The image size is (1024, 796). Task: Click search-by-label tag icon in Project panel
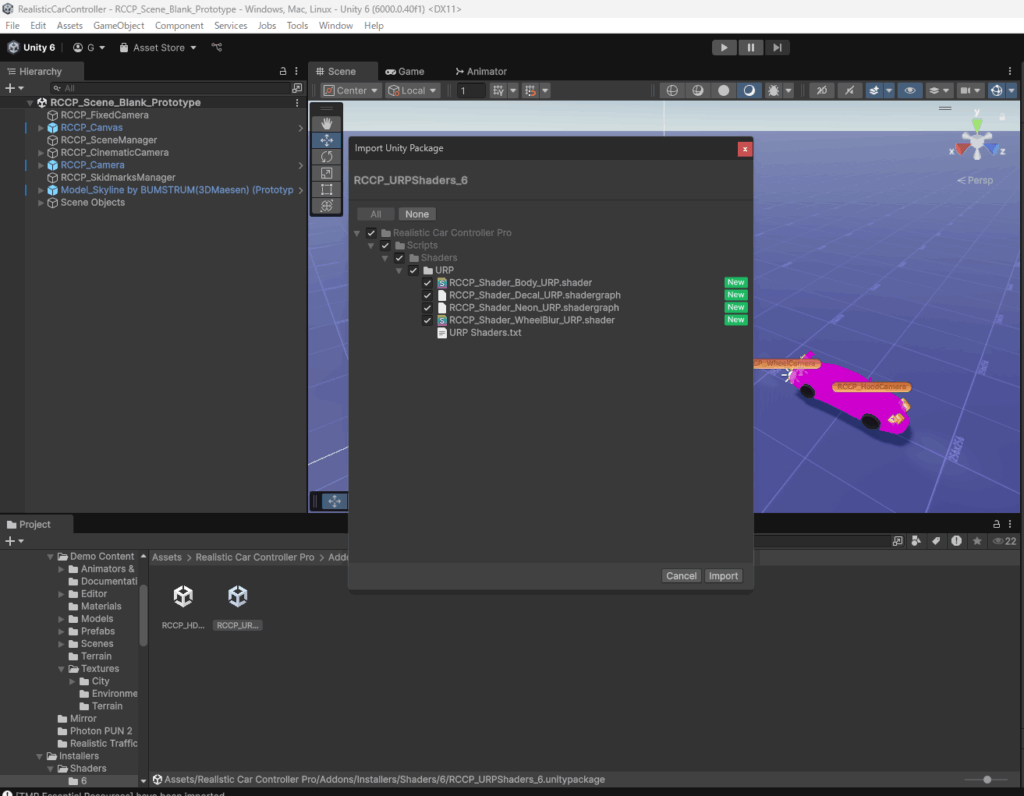click(936, 541)
